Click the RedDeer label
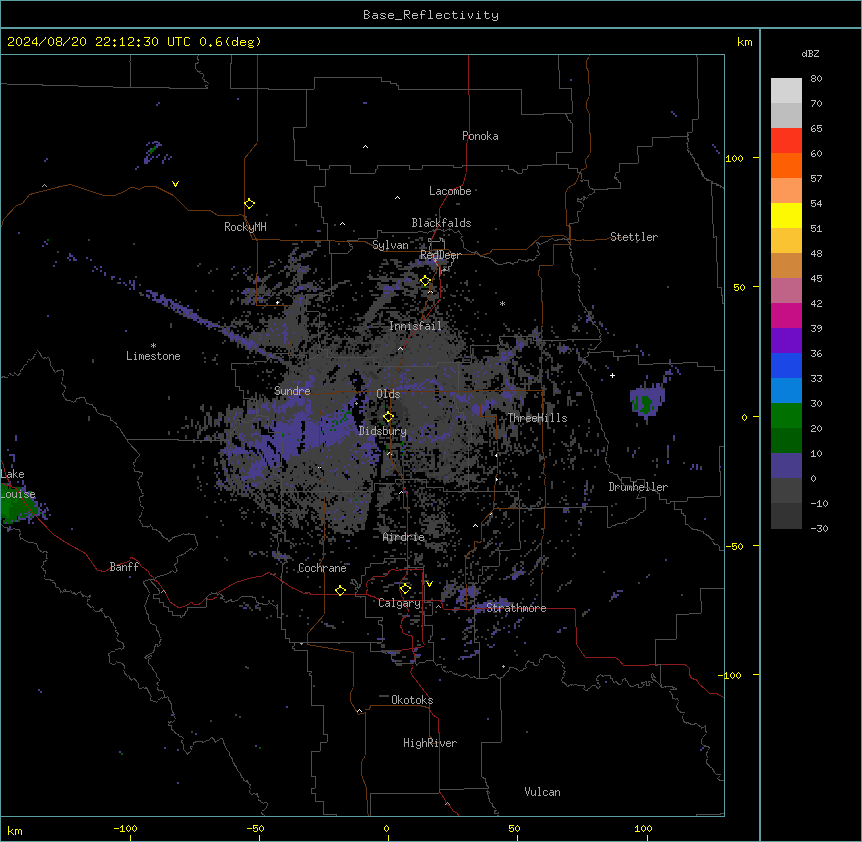 (x=440, y=255)
